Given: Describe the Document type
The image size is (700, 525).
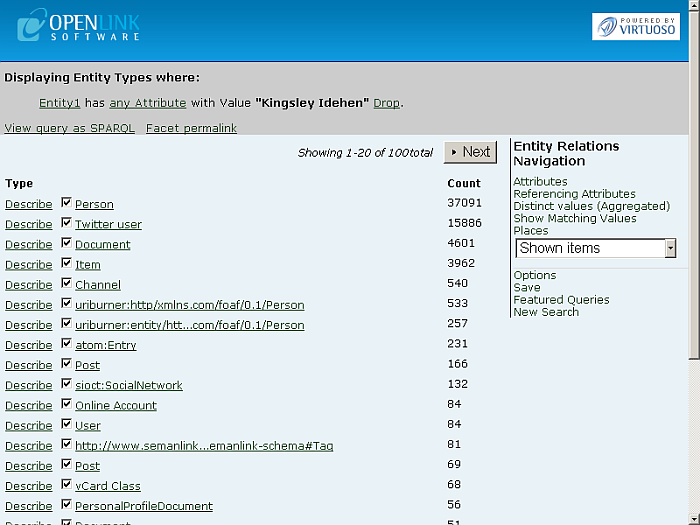Looking at the screenshot, I should 29,245.
